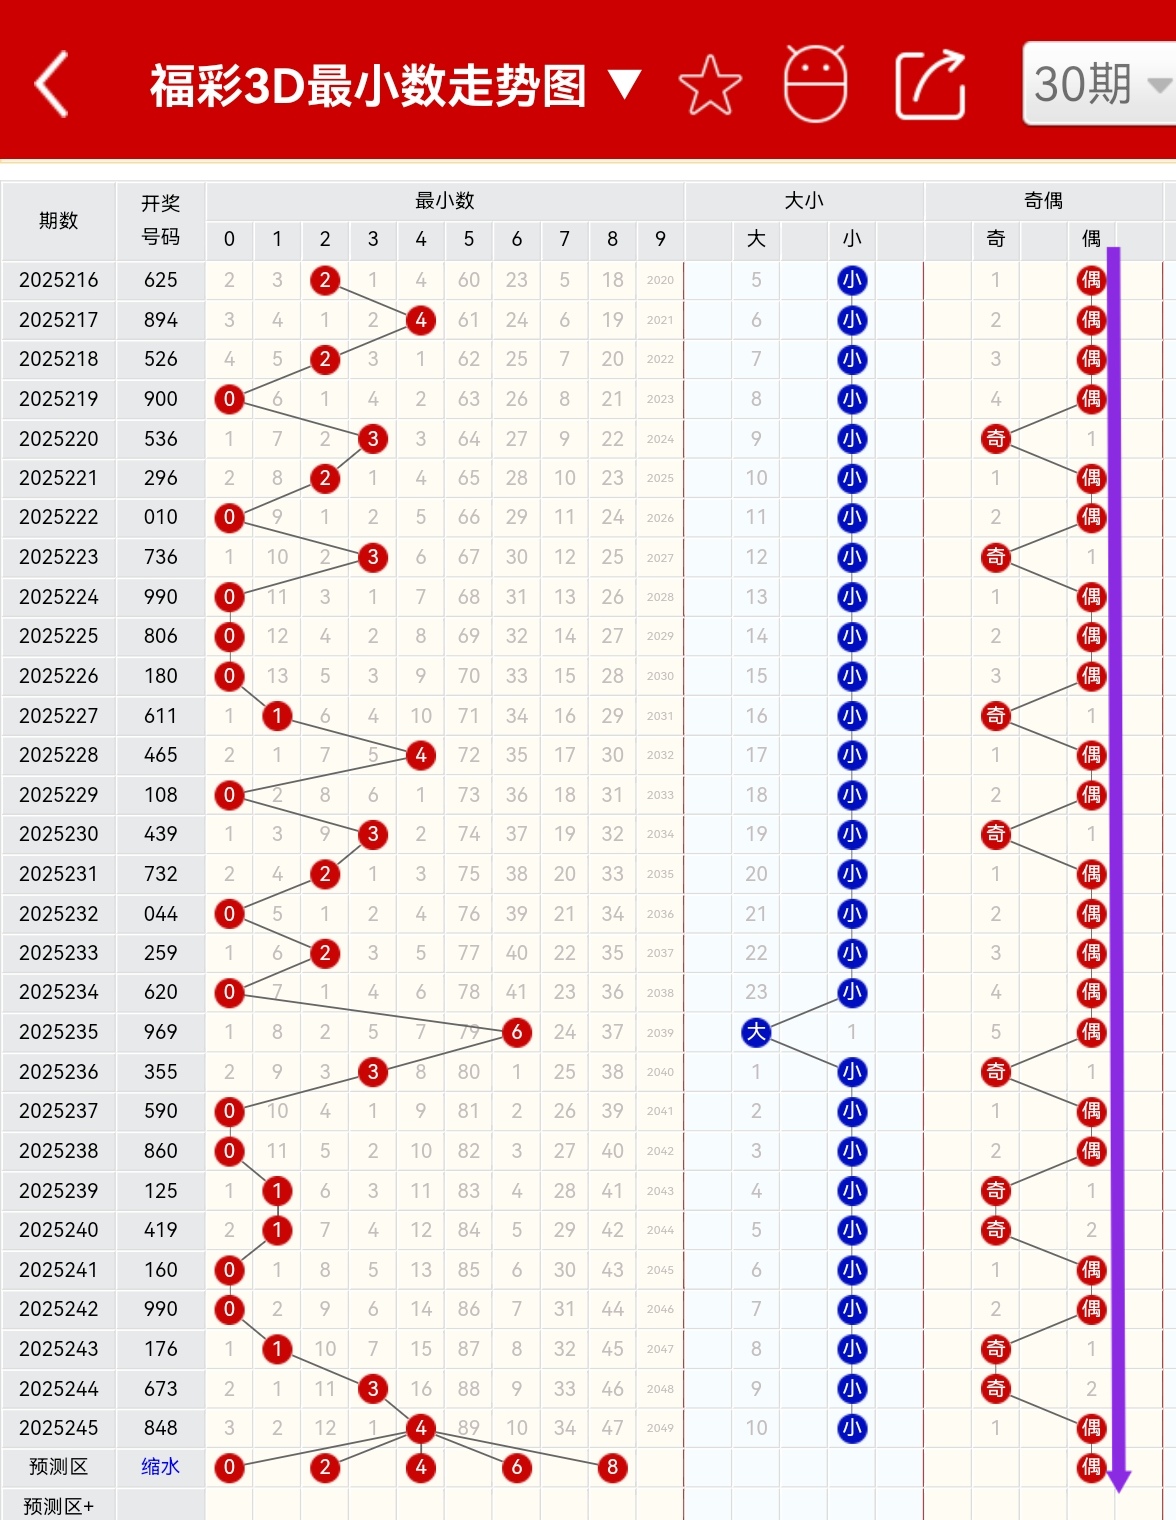Image resolution: width=1176 pixels, height=1520 pixels.
Task: Select the 奇 column header
Action: (x=996, y=239)
